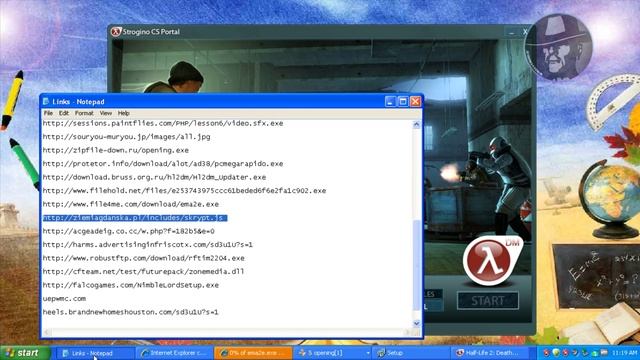Minimize the Strogino CS Portal window
Image resolution: width=640 pixels, height=360 pixels.
(512, 32)
